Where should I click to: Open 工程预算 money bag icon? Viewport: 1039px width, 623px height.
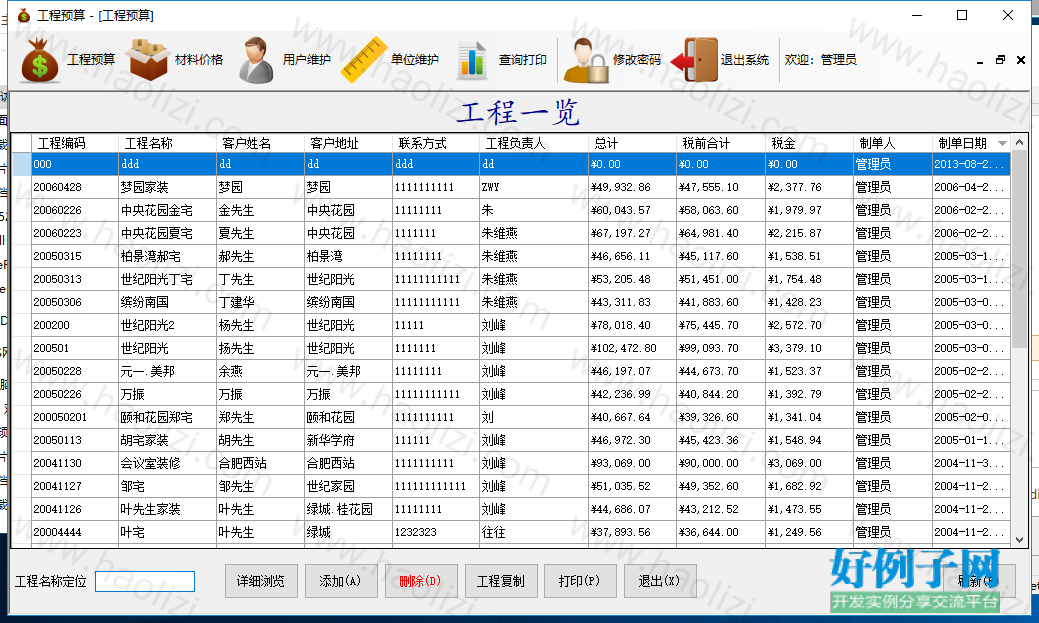pos(40,60)
